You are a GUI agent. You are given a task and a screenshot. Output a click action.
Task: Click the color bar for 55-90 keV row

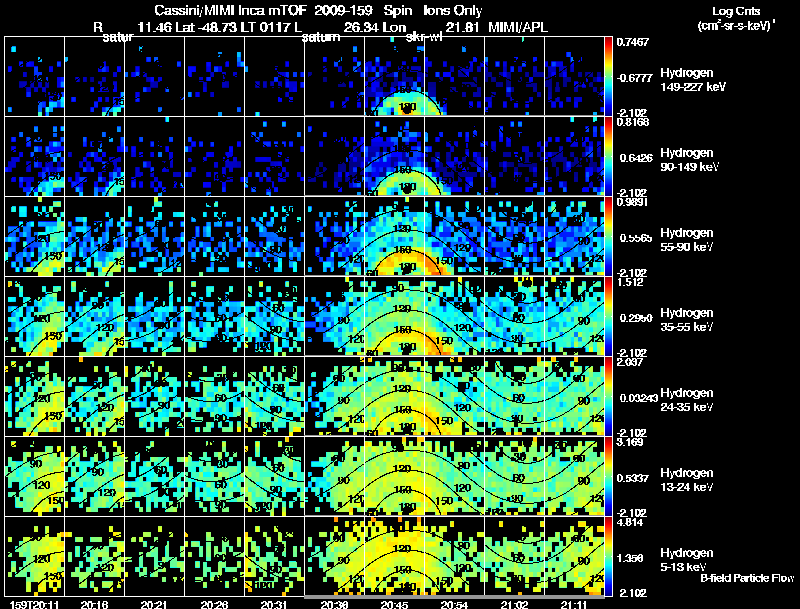click(608, 237)
